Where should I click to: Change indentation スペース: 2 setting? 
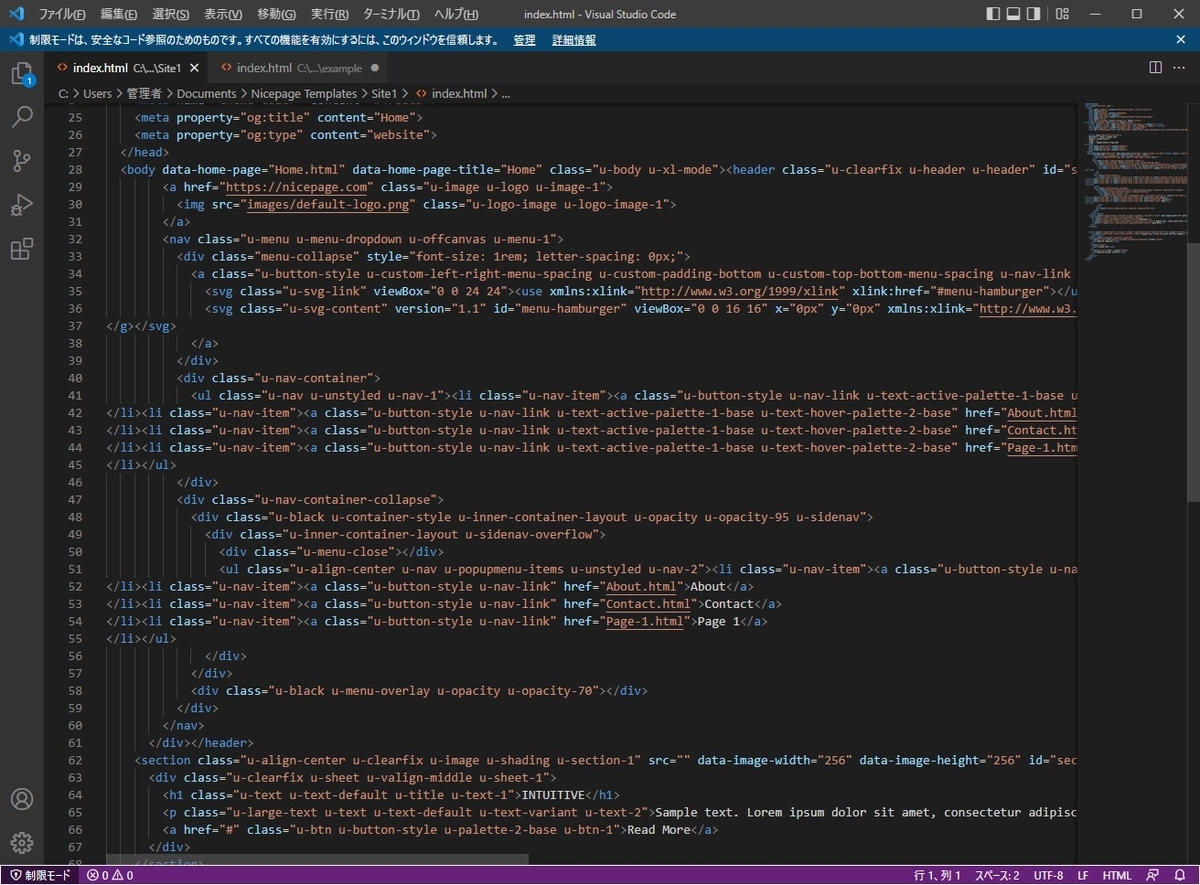point(997,875)
